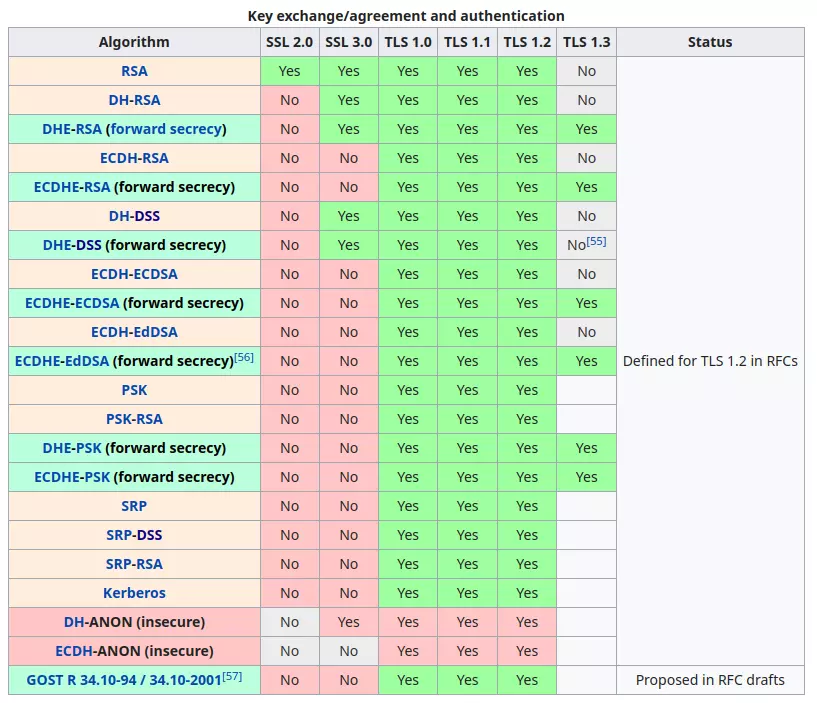The image size is (817, 703).
Task: Click forward secrecy link in DHE-RSA row
Action: [x=167, y=129]
